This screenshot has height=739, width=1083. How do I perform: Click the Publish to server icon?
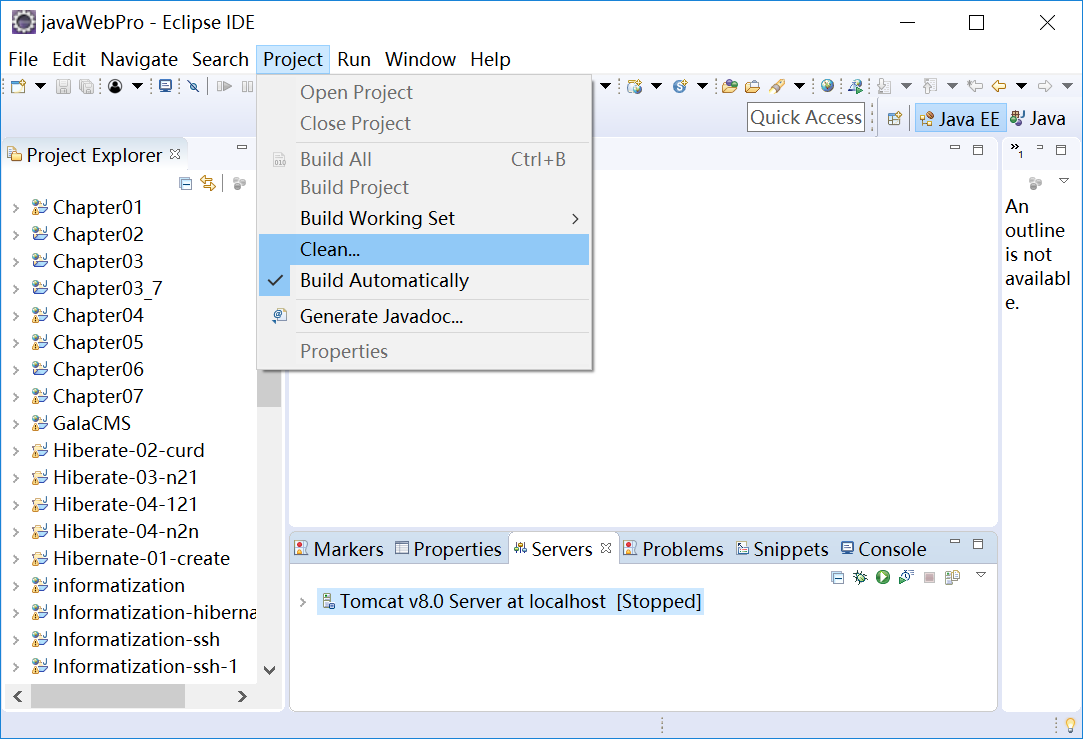(x=952, y=577)
